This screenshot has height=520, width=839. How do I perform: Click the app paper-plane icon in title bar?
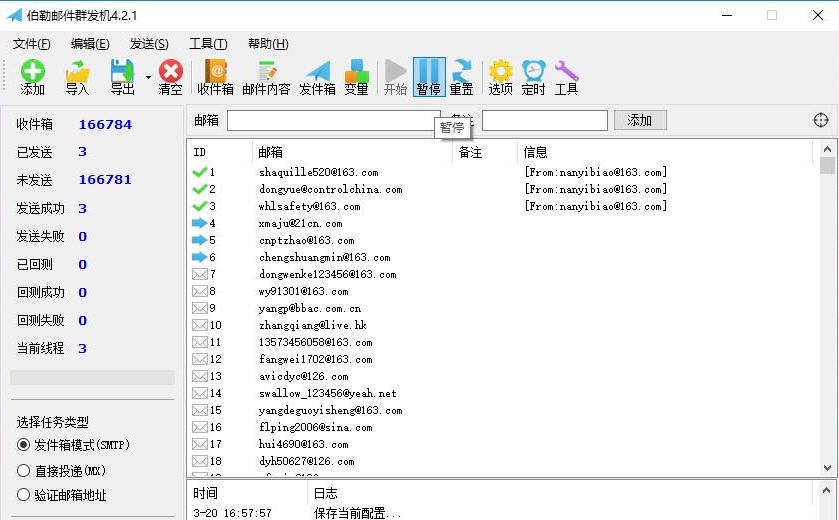point(14,16)
